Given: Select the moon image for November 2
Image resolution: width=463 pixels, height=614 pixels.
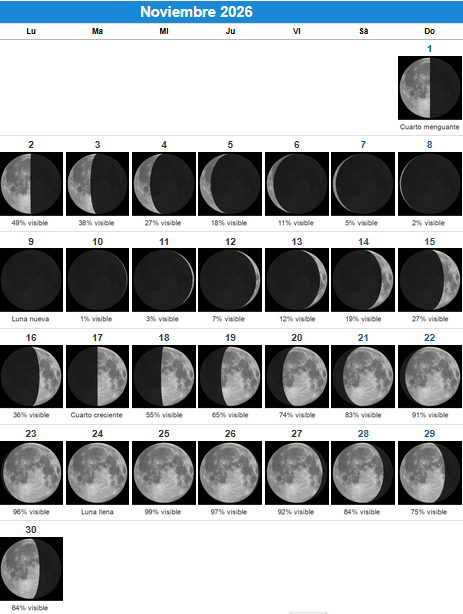Looking at the screenshot, I should (x=31, y=184).
